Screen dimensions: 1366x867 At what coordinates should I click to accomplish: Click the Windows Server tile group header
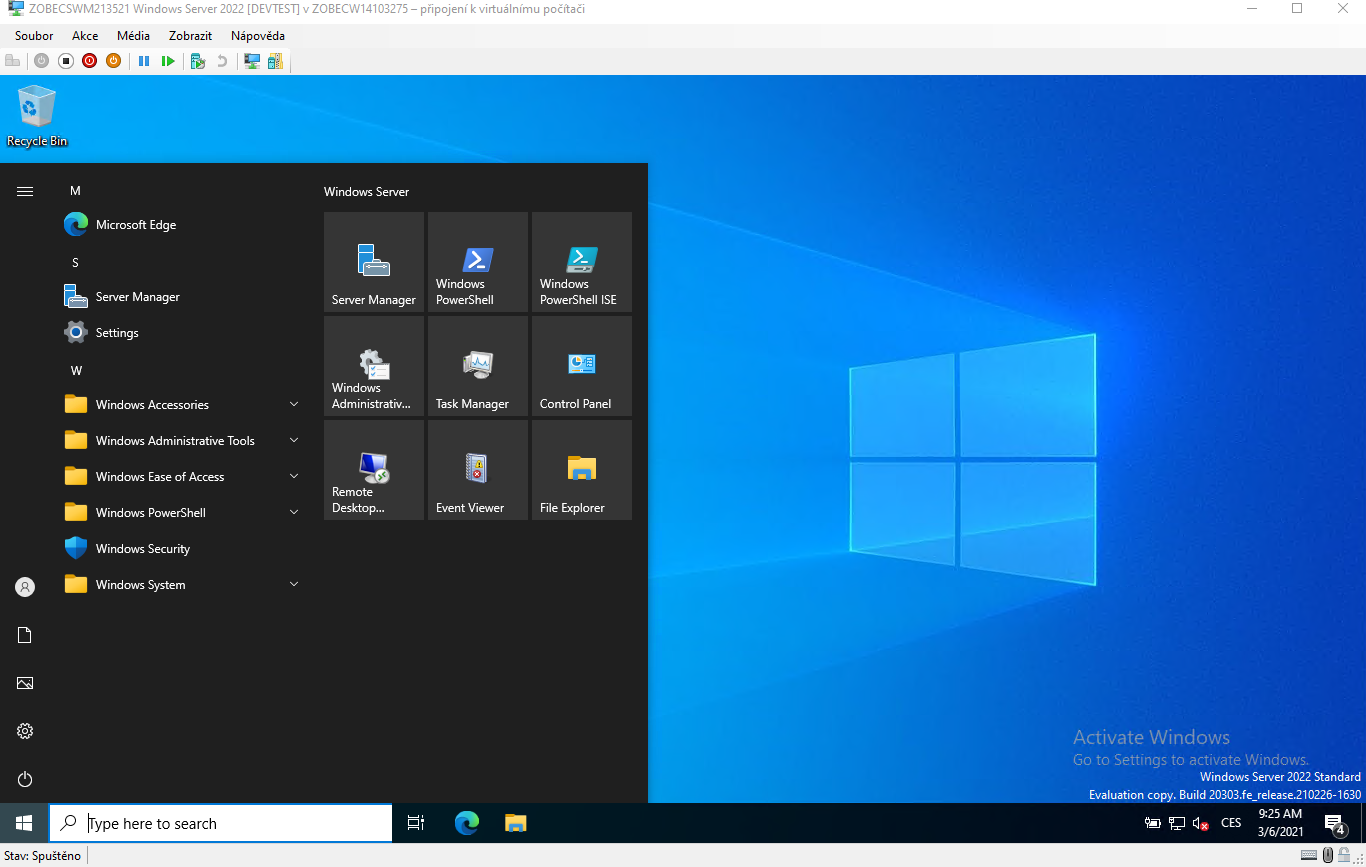coord(367,192)
